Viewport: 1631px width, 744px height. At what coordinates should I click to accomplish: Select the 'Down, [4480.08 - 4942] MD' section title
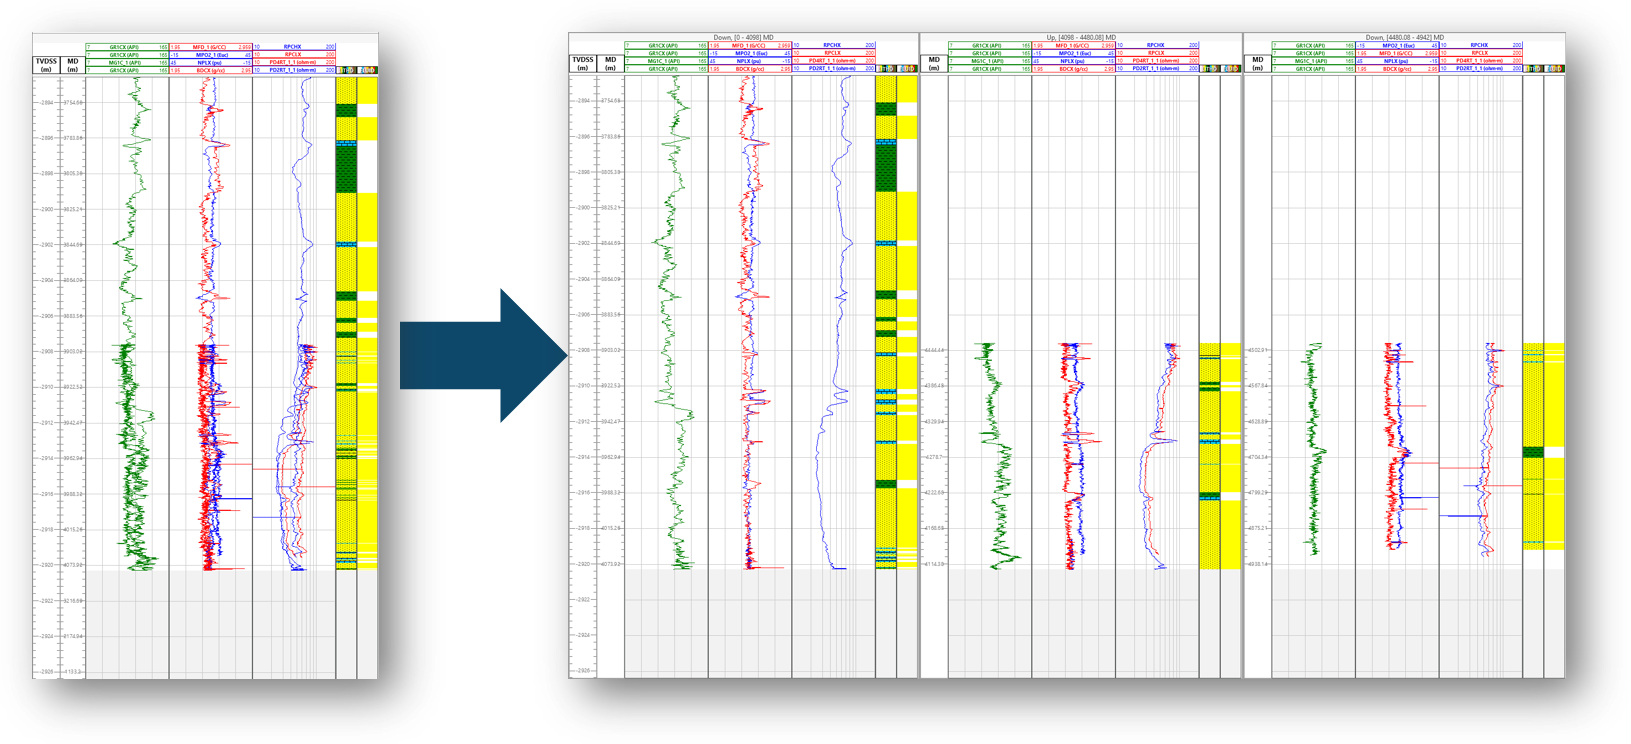click(1404, 37)
